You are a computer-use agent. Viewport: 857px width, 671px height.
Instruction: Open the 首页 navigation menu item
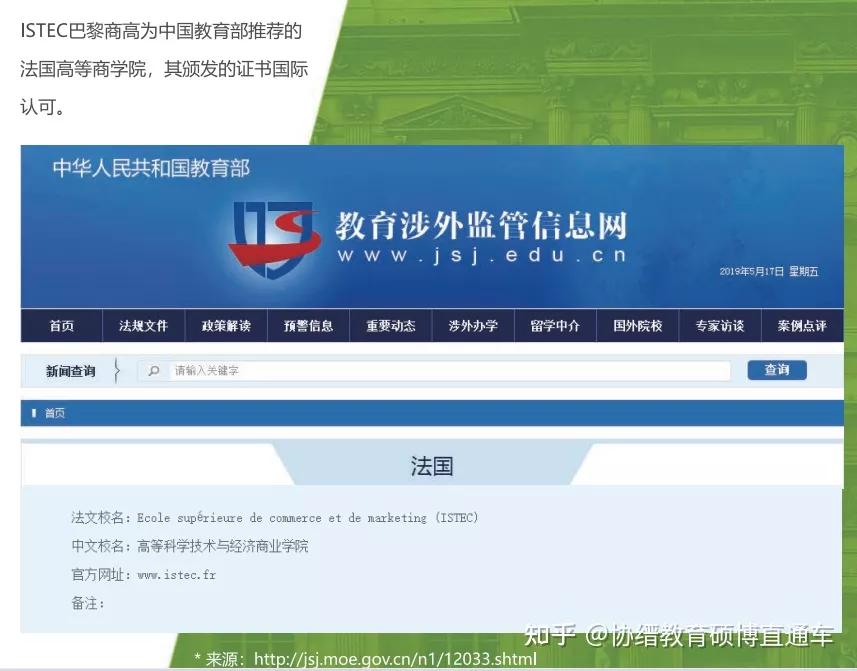click(x=60, y=325)
